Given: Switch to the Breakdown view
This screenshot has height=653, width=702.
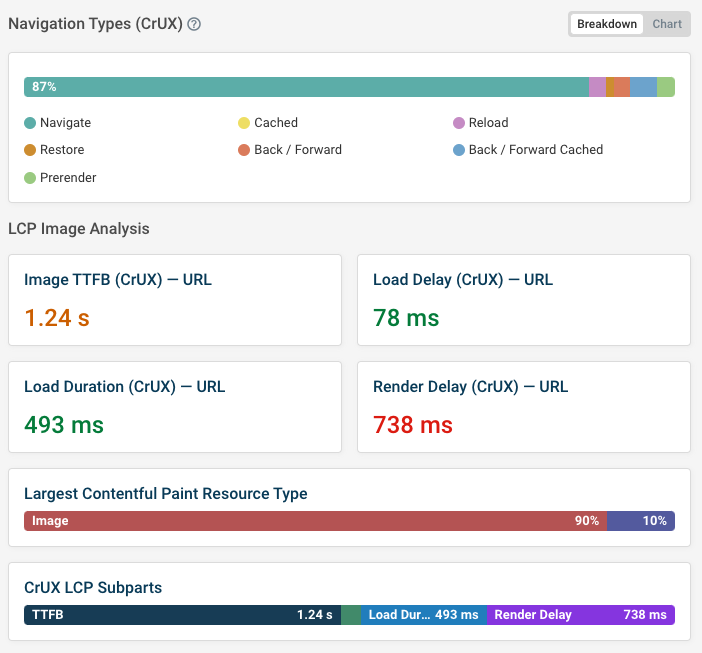Looking at the screenshot, I should coord(607,24).
